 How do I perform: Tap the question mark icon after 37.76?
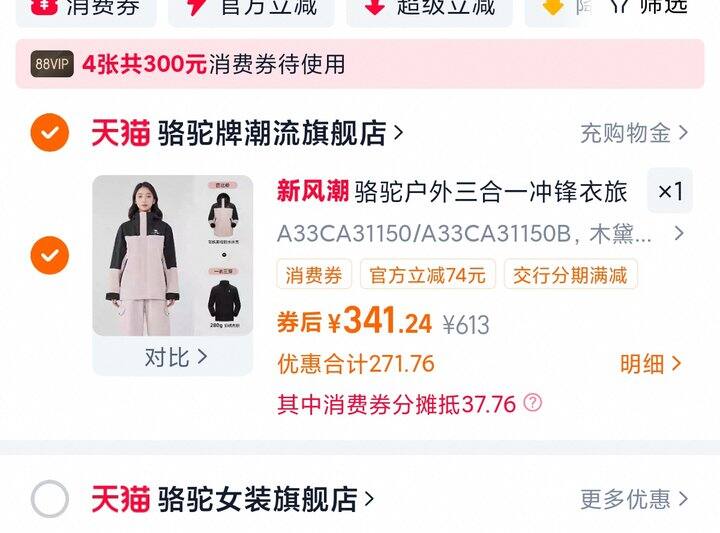coord(533,403)
